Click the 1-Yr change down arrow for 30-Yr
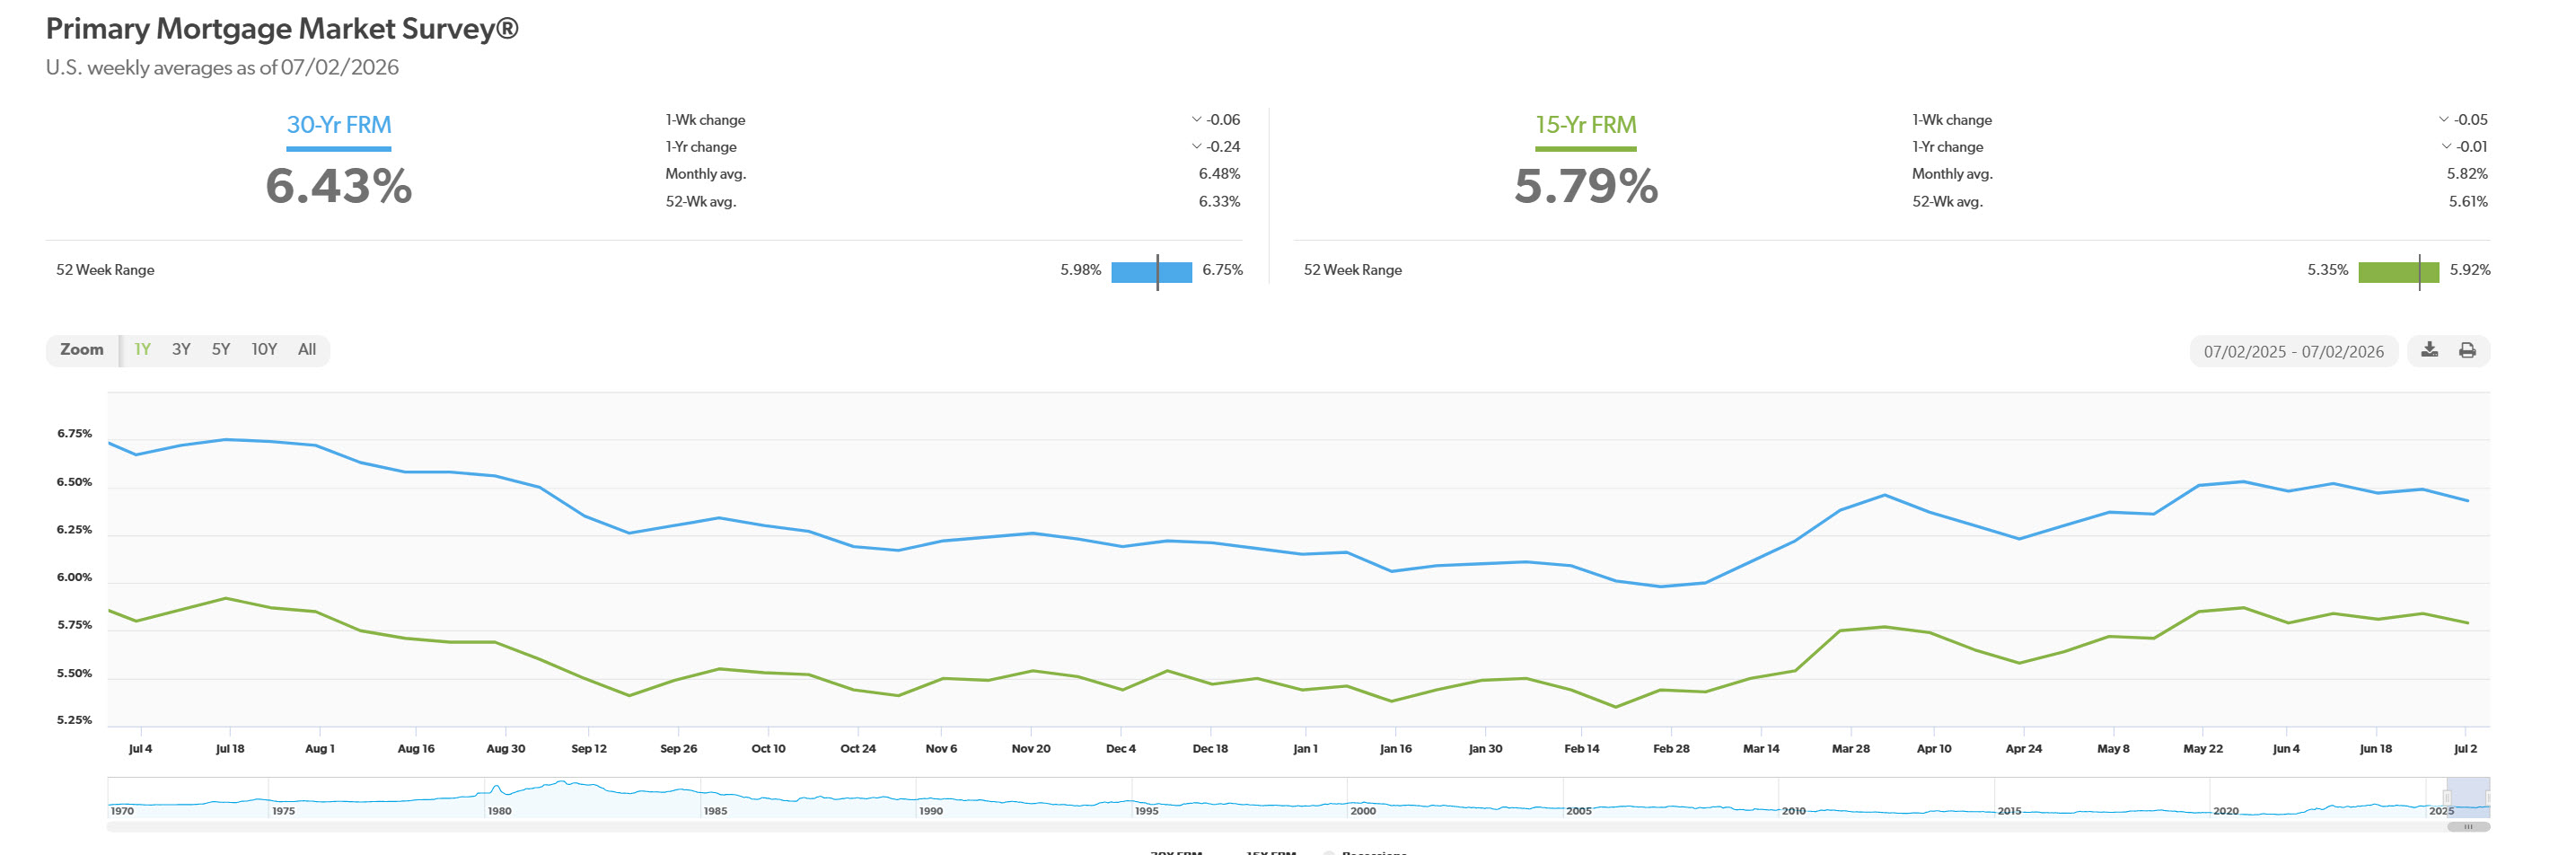 tap(1196, 146)
